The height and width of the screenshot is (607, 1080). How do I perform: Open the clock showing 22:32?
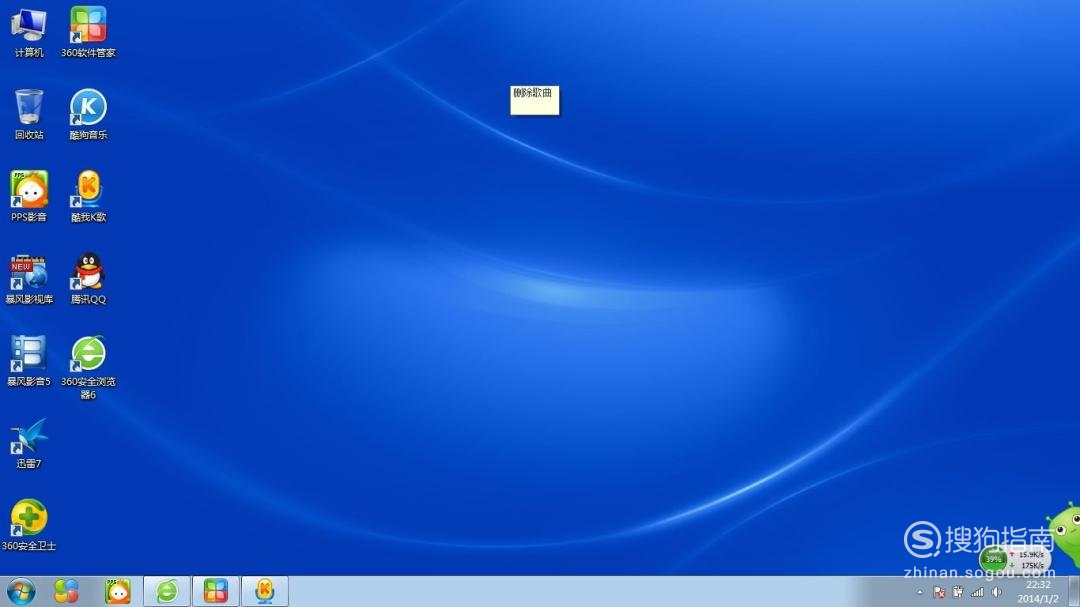pos(1038,592)
